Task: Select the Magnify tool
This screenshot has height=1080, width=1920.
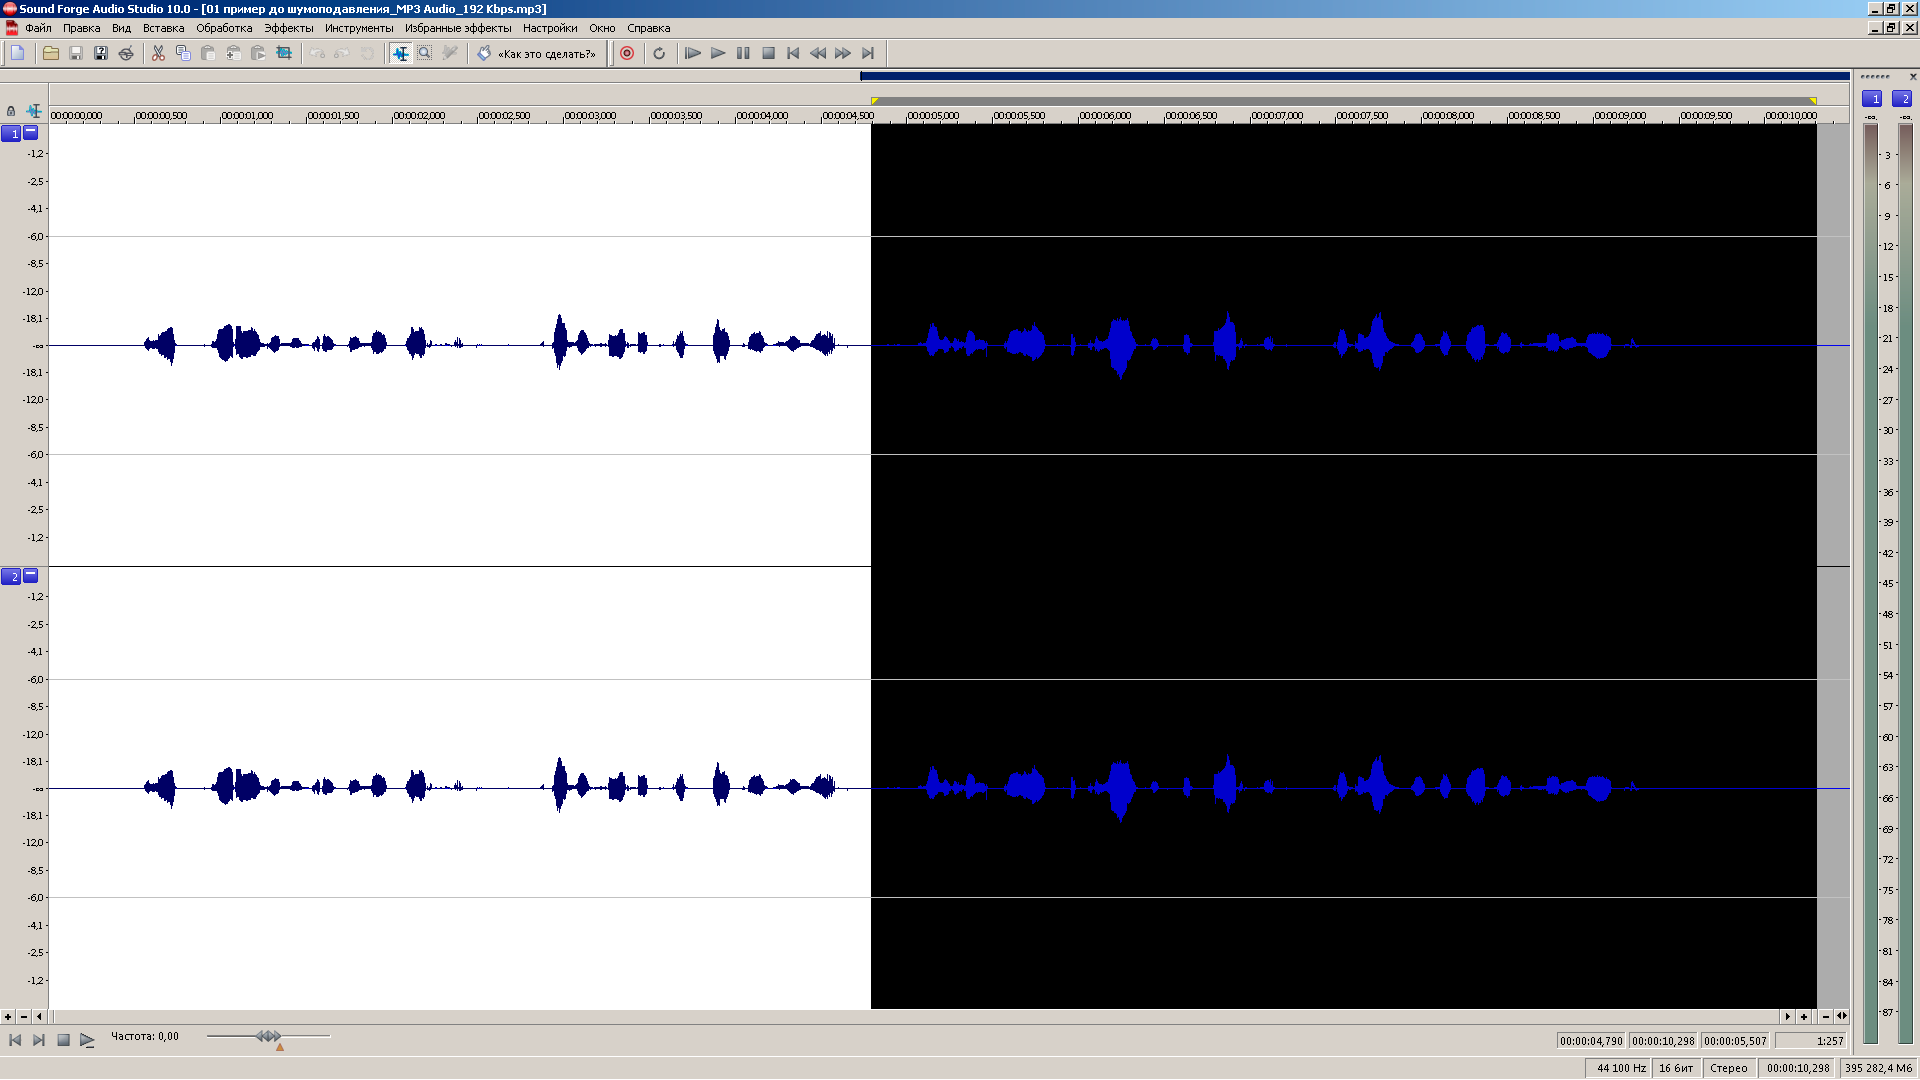Action: click(x=425, y=53)
